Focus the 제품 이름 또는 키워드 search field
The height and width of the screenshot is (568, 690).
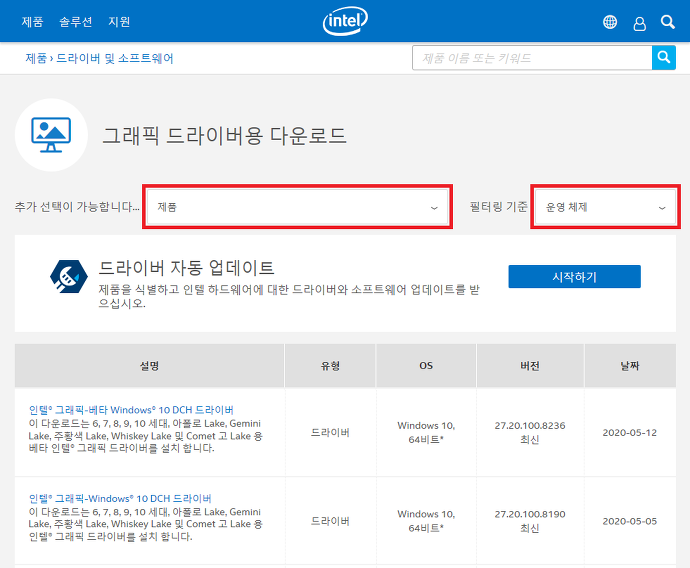[532, 58]
